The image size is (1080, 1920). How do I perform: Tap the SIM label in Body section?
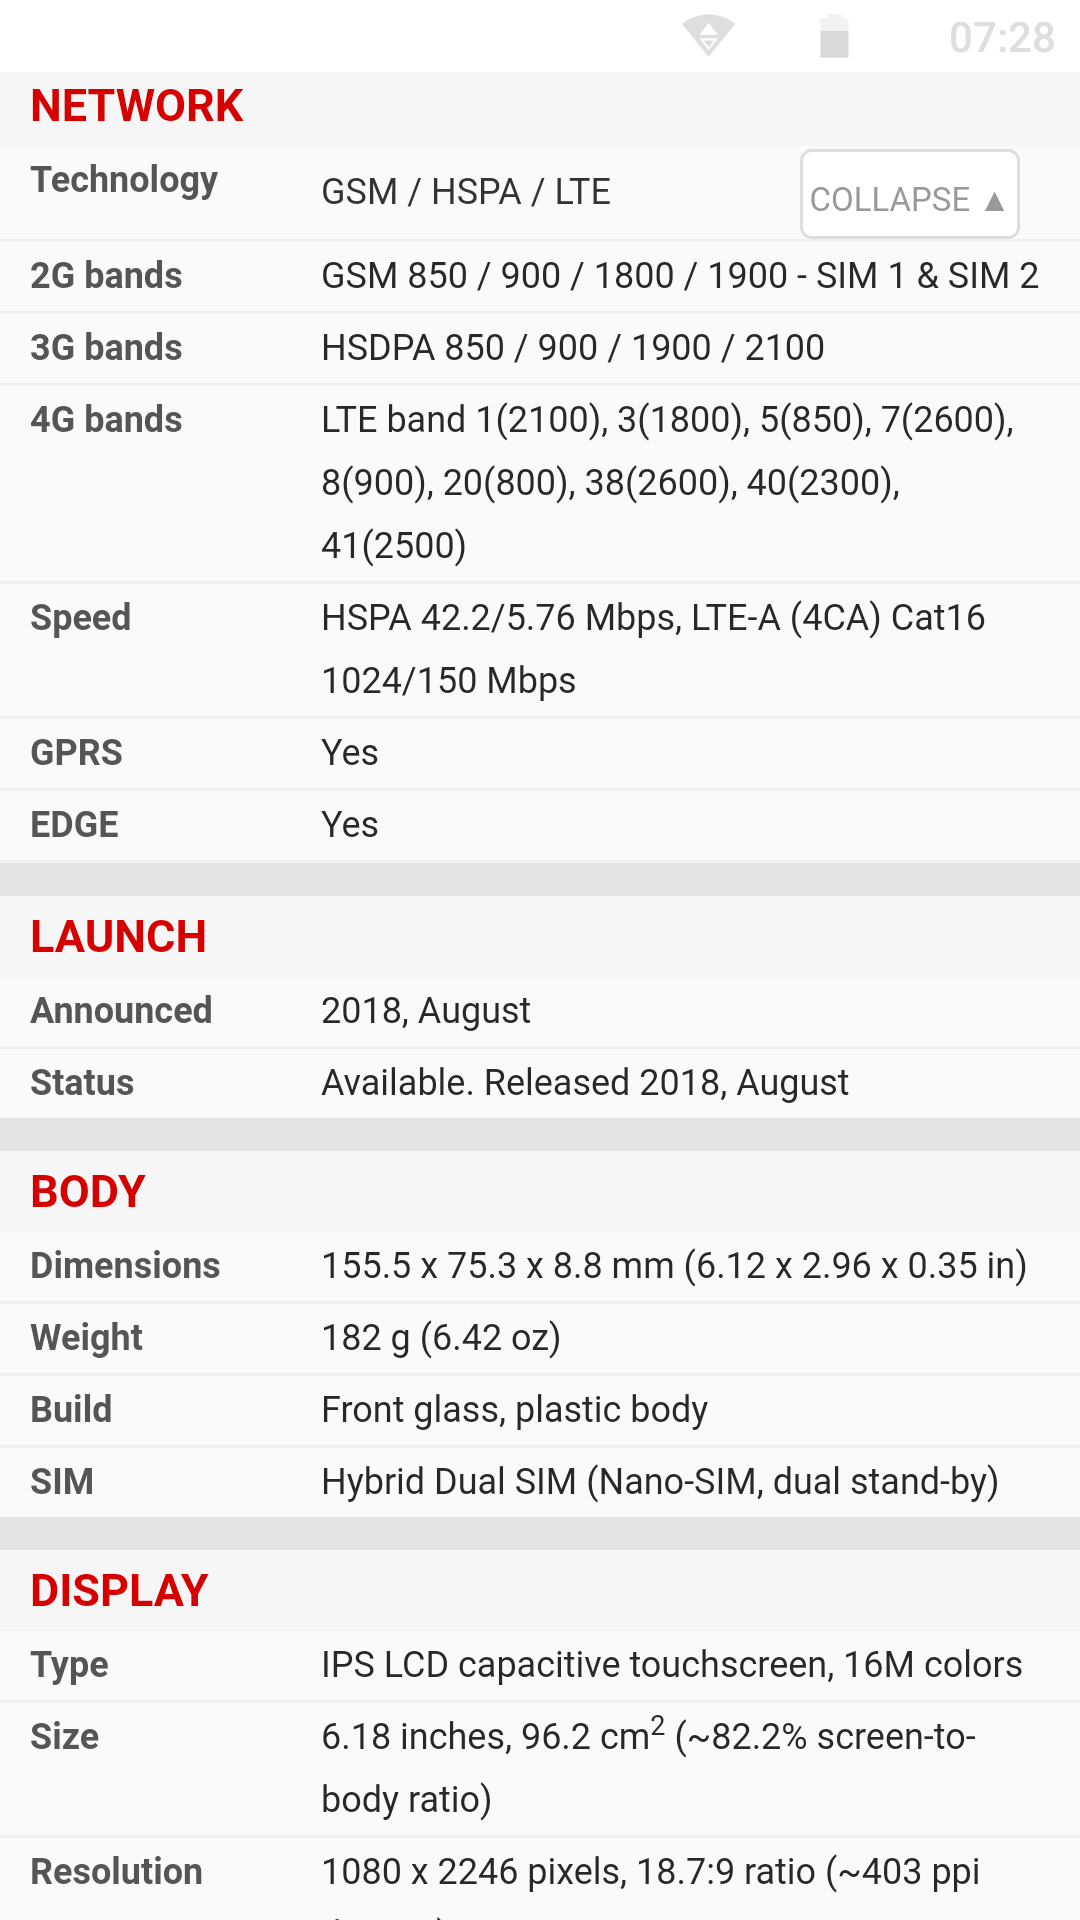point(62,1482)
